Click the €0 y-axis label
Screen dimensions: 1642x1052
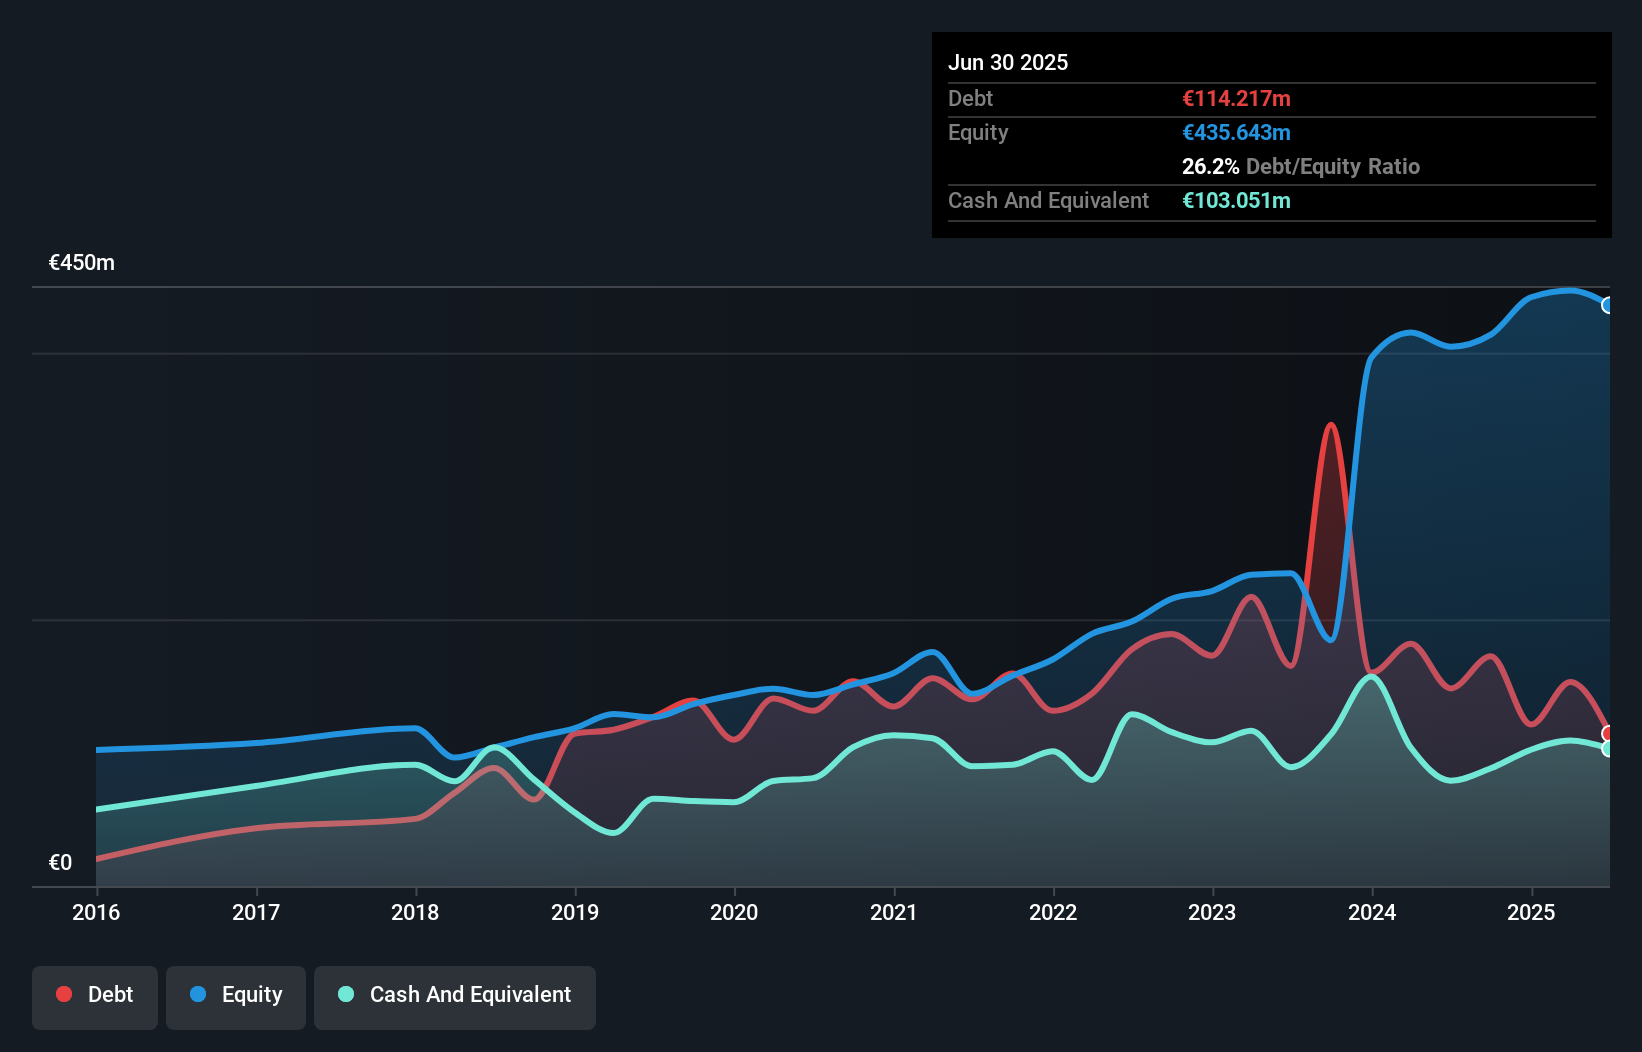coord(61,863)
